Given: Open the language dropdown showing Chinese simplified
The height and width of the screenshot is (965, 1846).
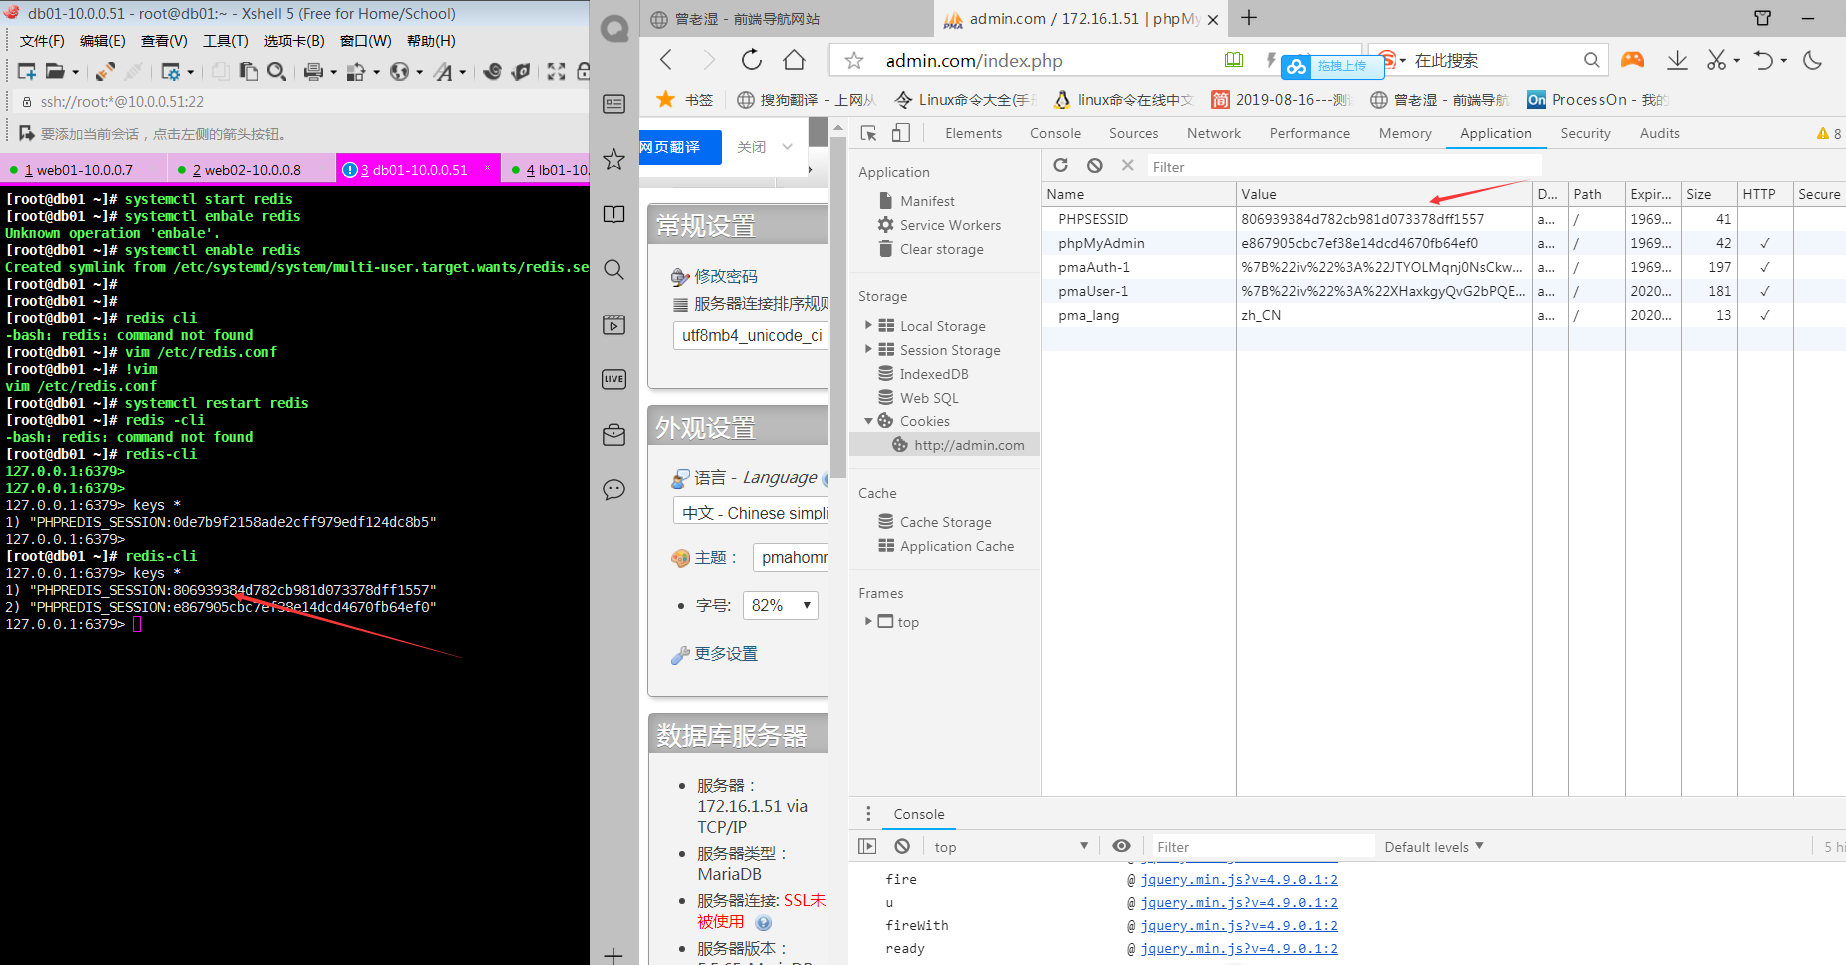Looking at the screenshot, I should pos(752,512).
